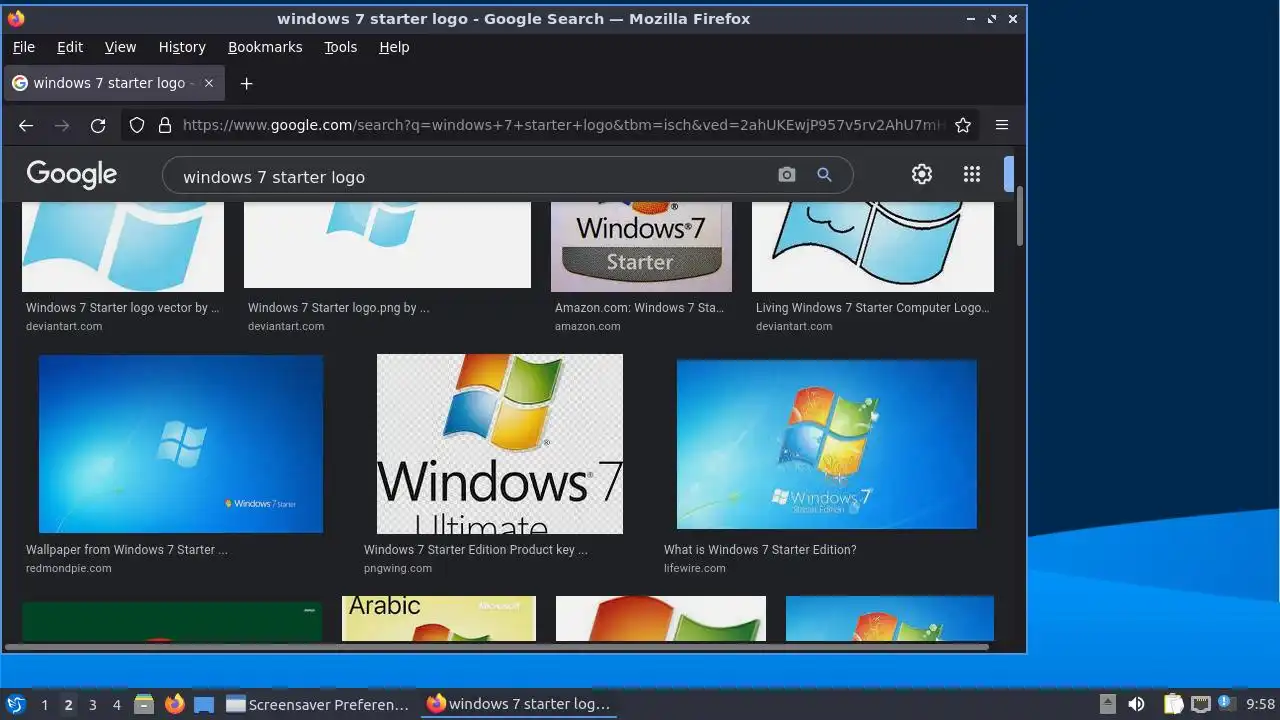Open the Google apps grid

972,174
